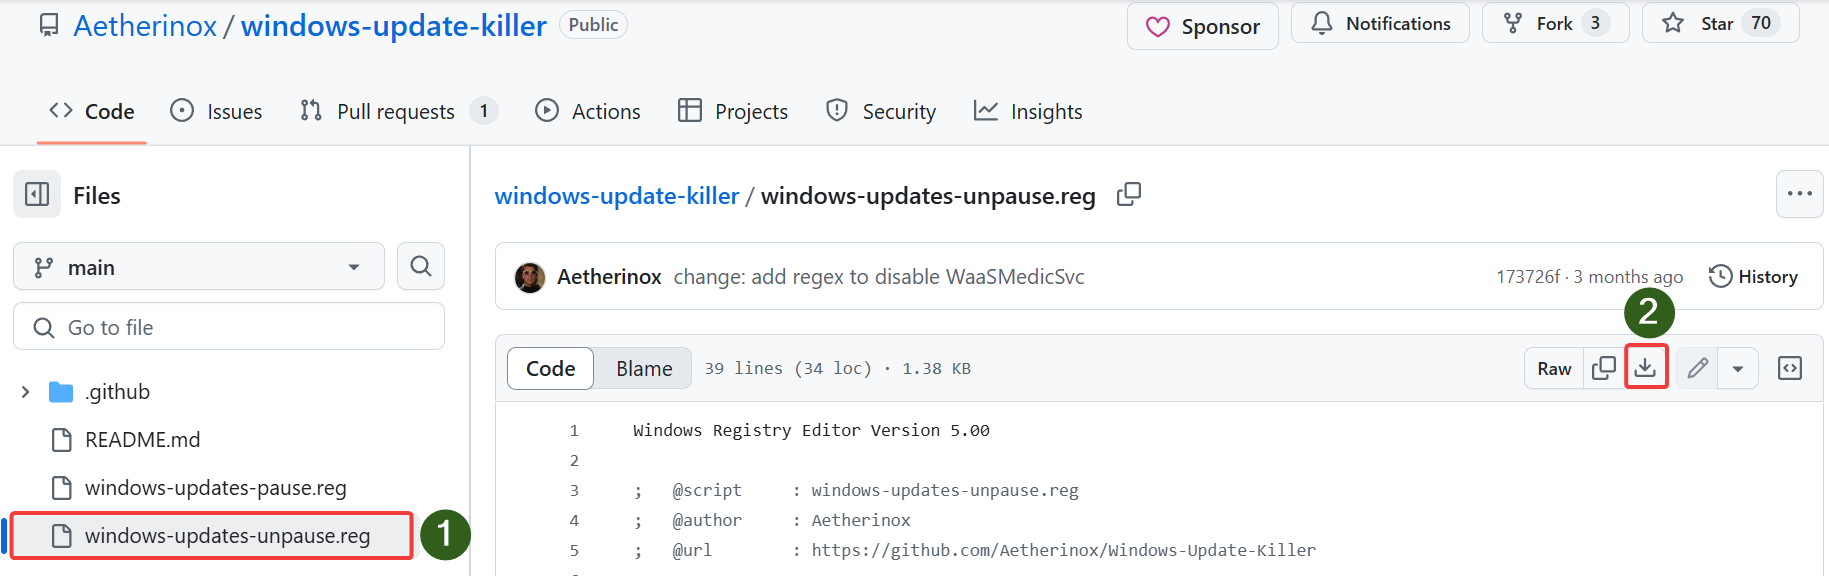The width and height of the screenshot is (1829, 576).
Task: Open the Projects tab
Action: [x=733, y=111]
